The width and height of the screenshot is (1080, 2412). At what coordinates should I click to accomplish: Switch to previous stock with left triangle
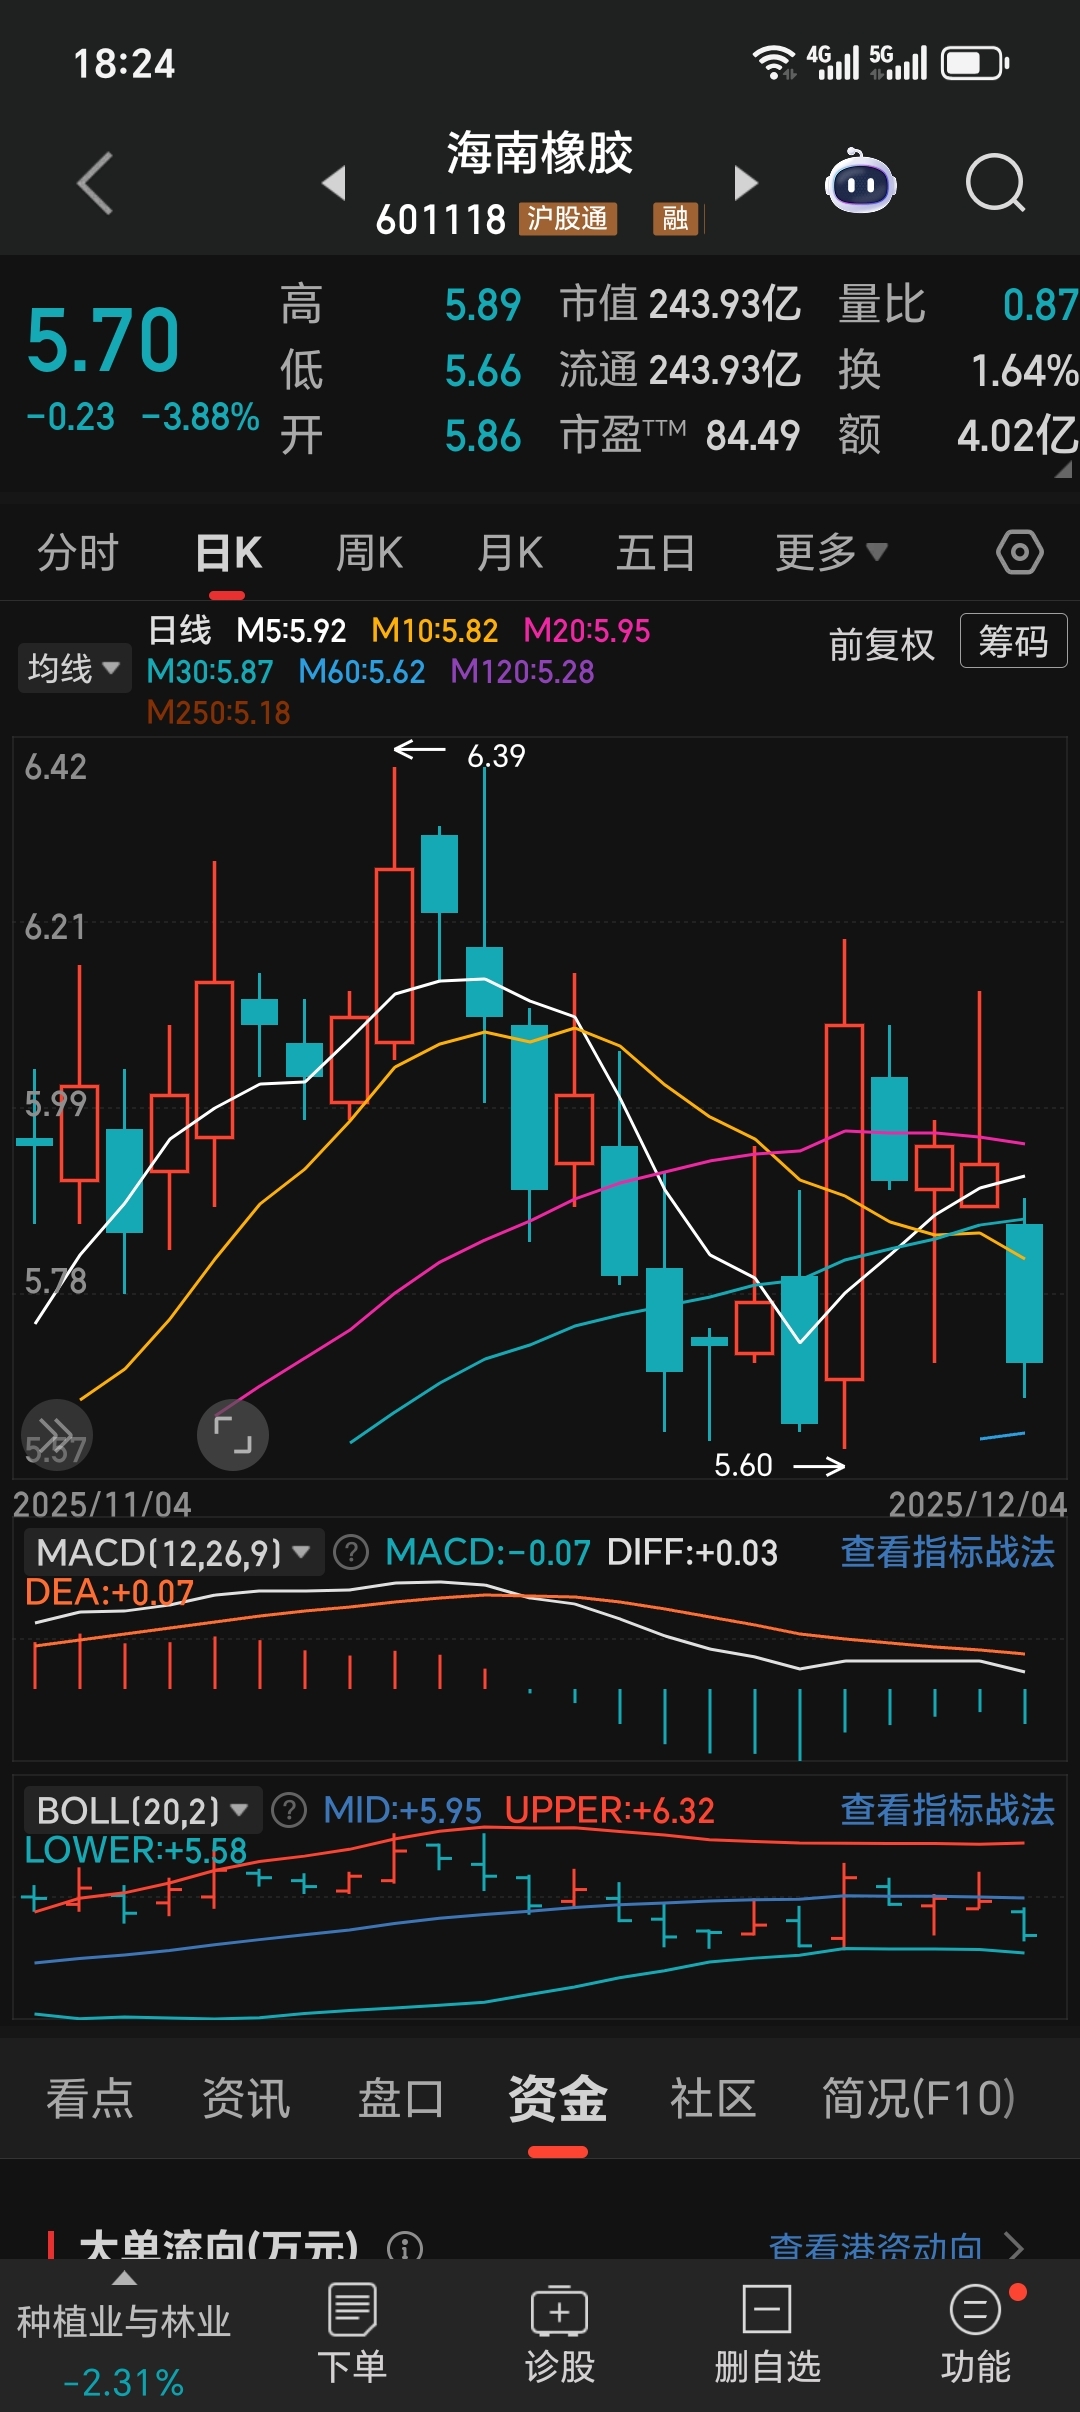pyautogui.click(x=334, y=183)
